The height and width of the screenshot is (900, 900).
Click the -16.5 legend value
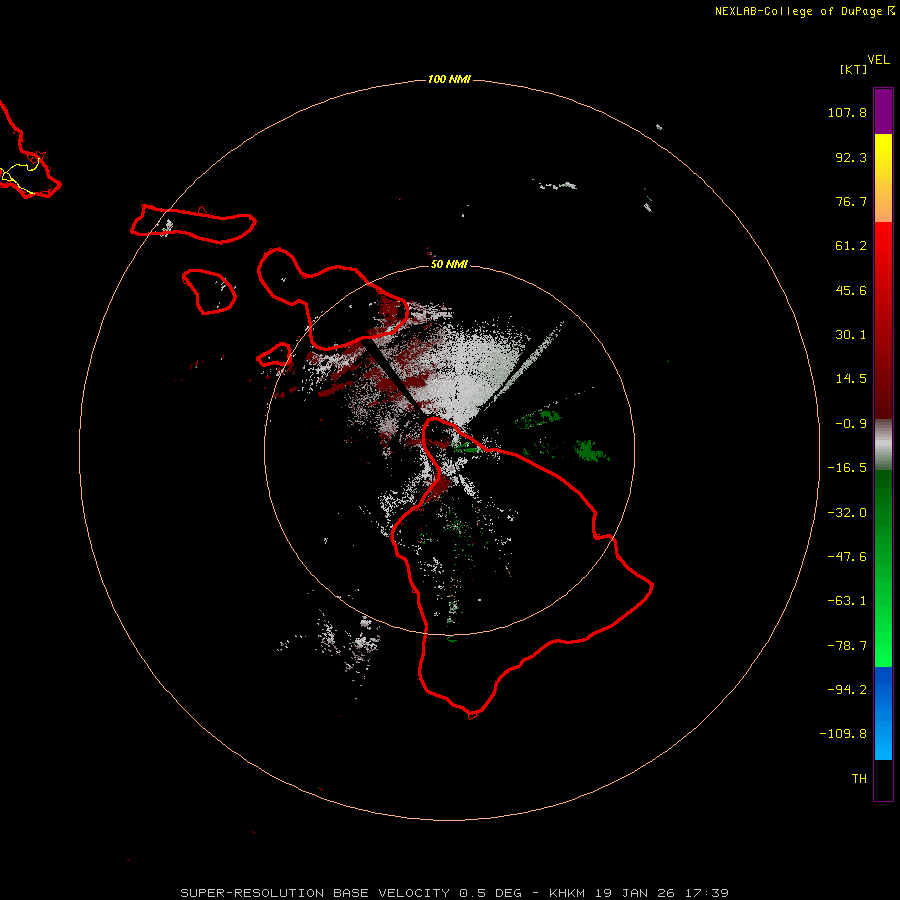(847, 468)
